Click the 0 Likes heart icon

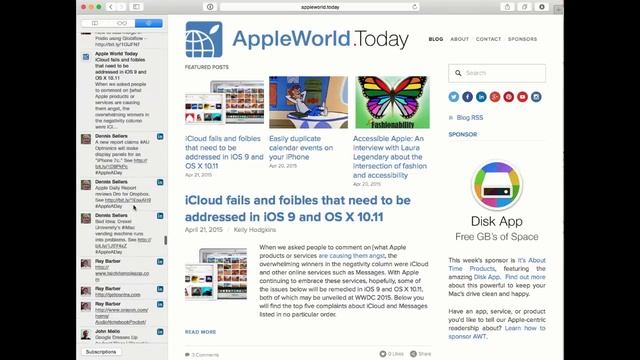(x=383, y=354)
